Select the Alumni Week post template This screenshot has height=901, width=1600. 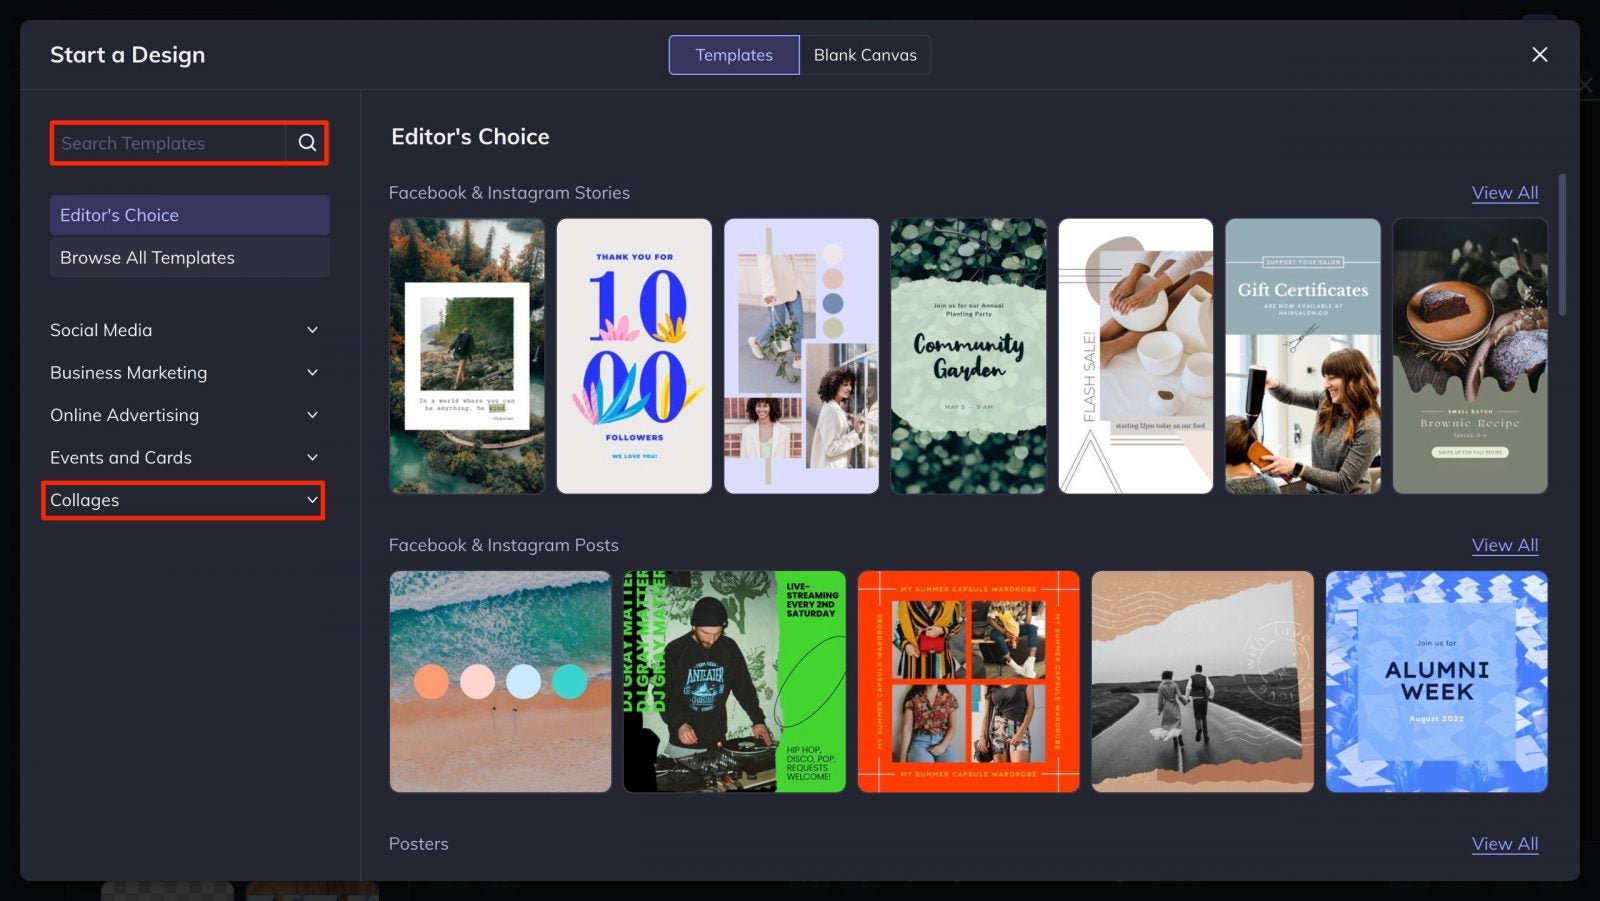[x=1437, y=682]
